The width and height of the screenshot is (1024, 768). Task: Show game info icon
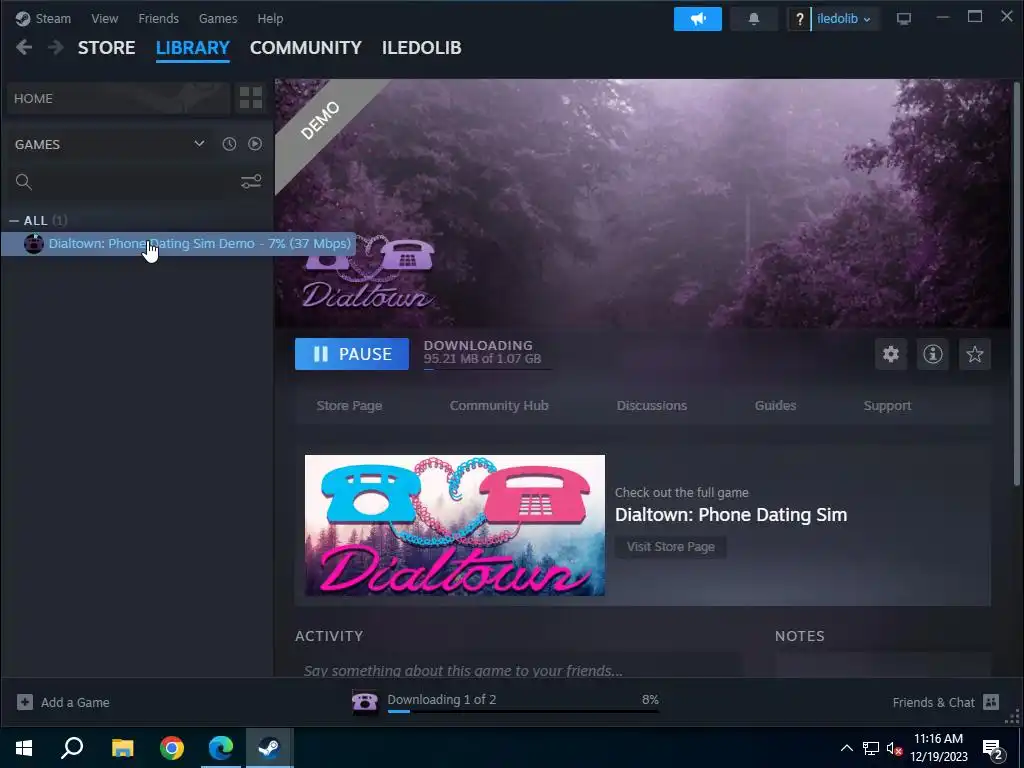[933, 354]
